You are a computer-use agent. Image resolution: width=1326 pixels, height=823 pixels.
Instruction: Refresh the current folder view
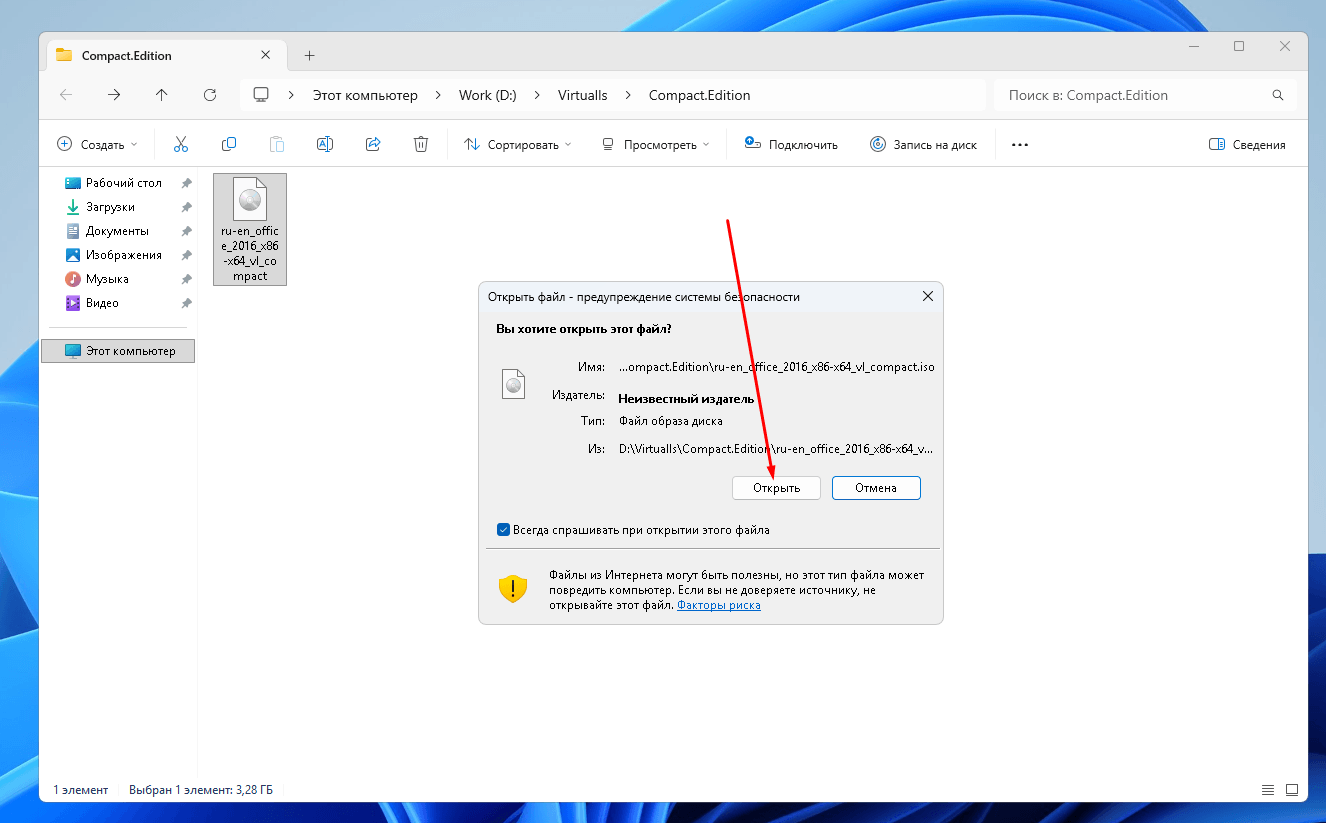tap(210, 95)
